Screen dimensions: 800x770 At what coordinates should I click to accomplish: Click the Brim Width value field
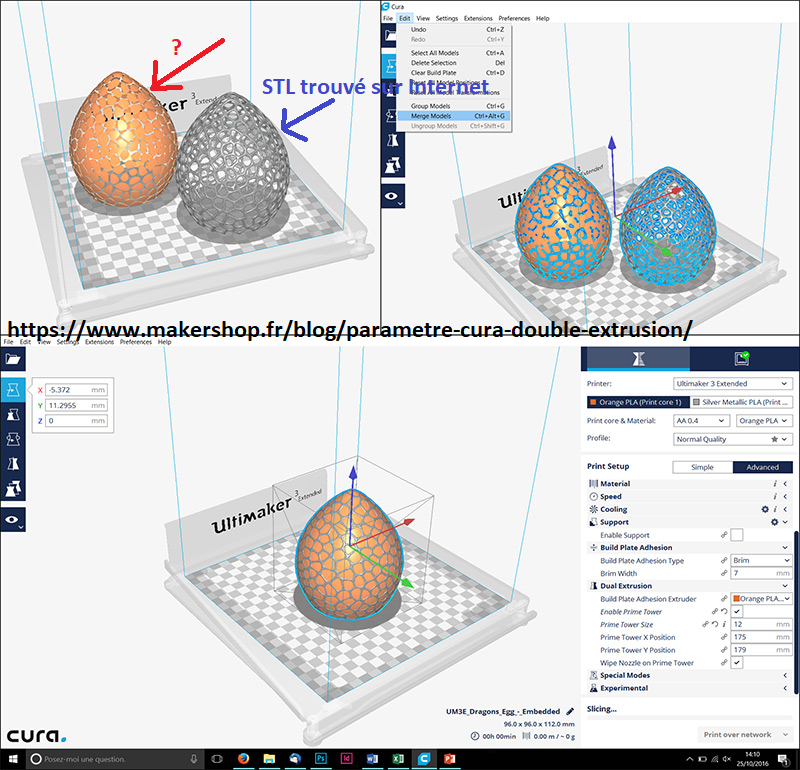(x=761, y=573)
